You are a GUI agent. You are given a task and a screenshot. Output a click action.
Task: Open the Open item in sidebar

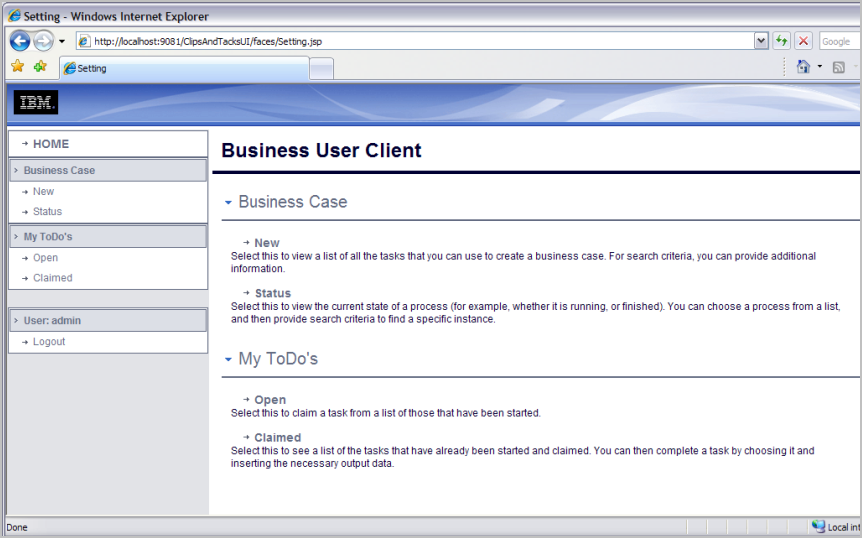point(45,258)
